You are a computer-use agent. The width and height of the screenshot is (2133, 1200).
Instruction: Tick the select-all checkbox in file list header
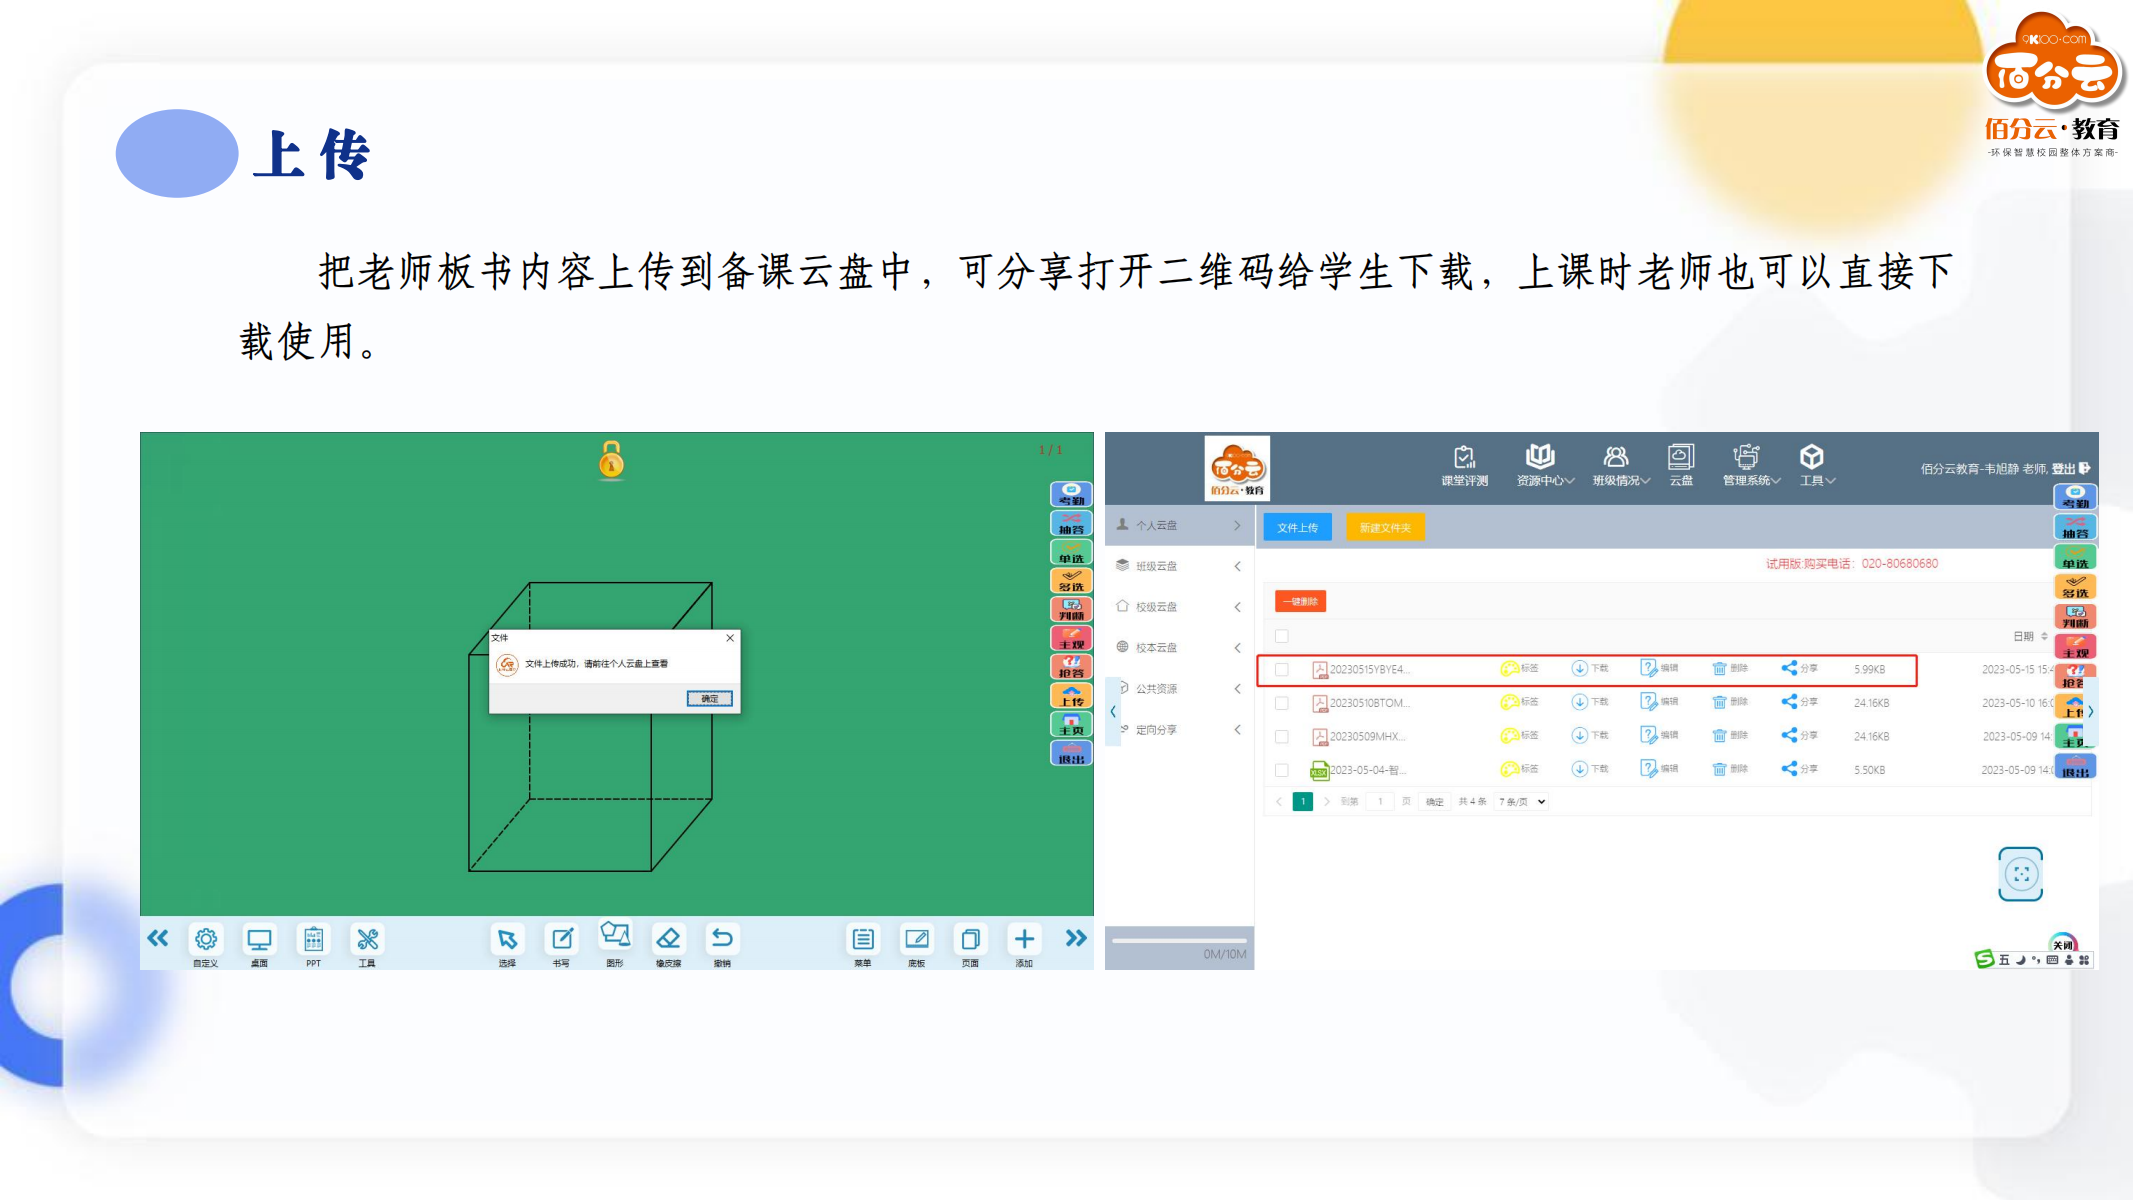pyautogui.click(x=1282, y=636)
